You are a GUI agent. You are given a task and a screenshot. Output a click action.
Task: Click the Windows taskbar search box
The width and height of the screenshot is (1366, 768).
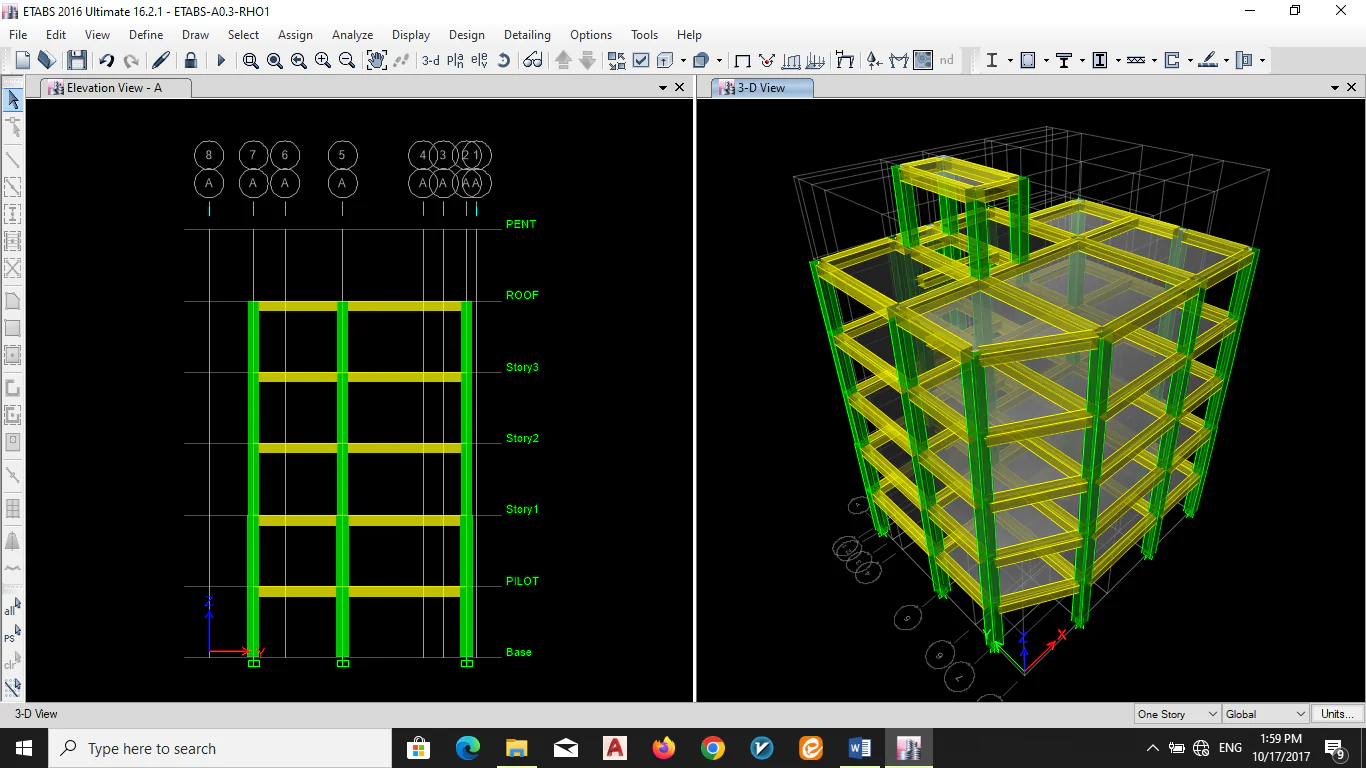pyautogui.click(x=218, y=748)
